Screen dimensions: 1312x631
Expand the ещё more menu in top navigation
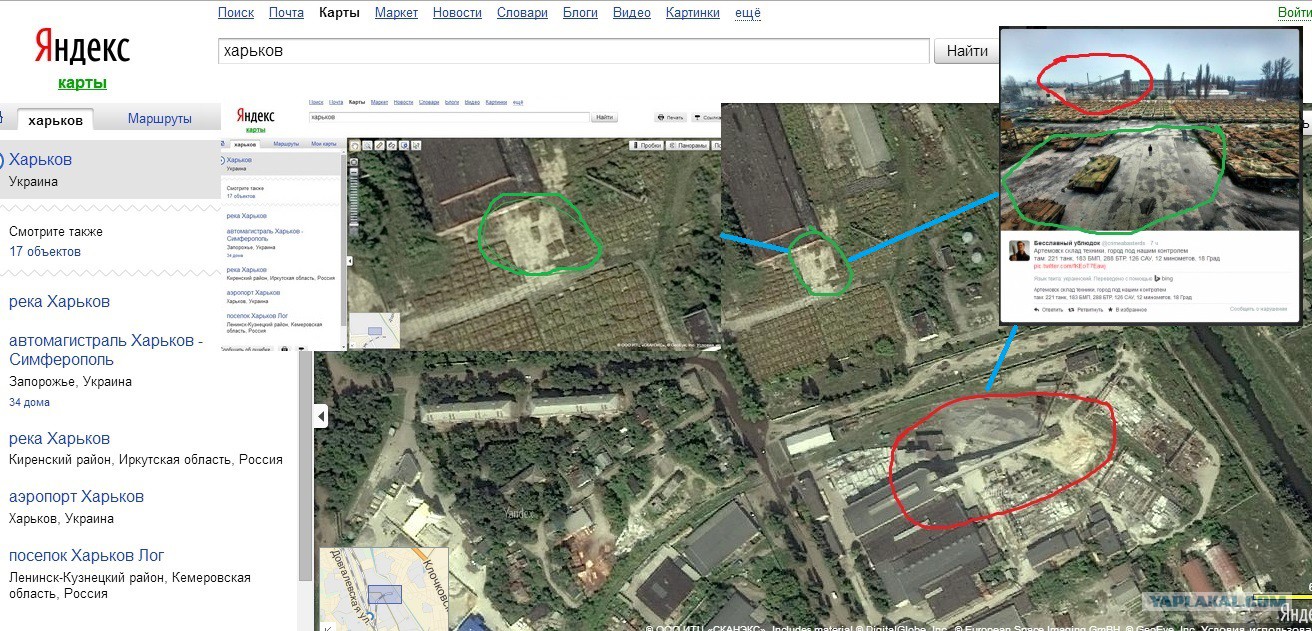click(747, 13)
